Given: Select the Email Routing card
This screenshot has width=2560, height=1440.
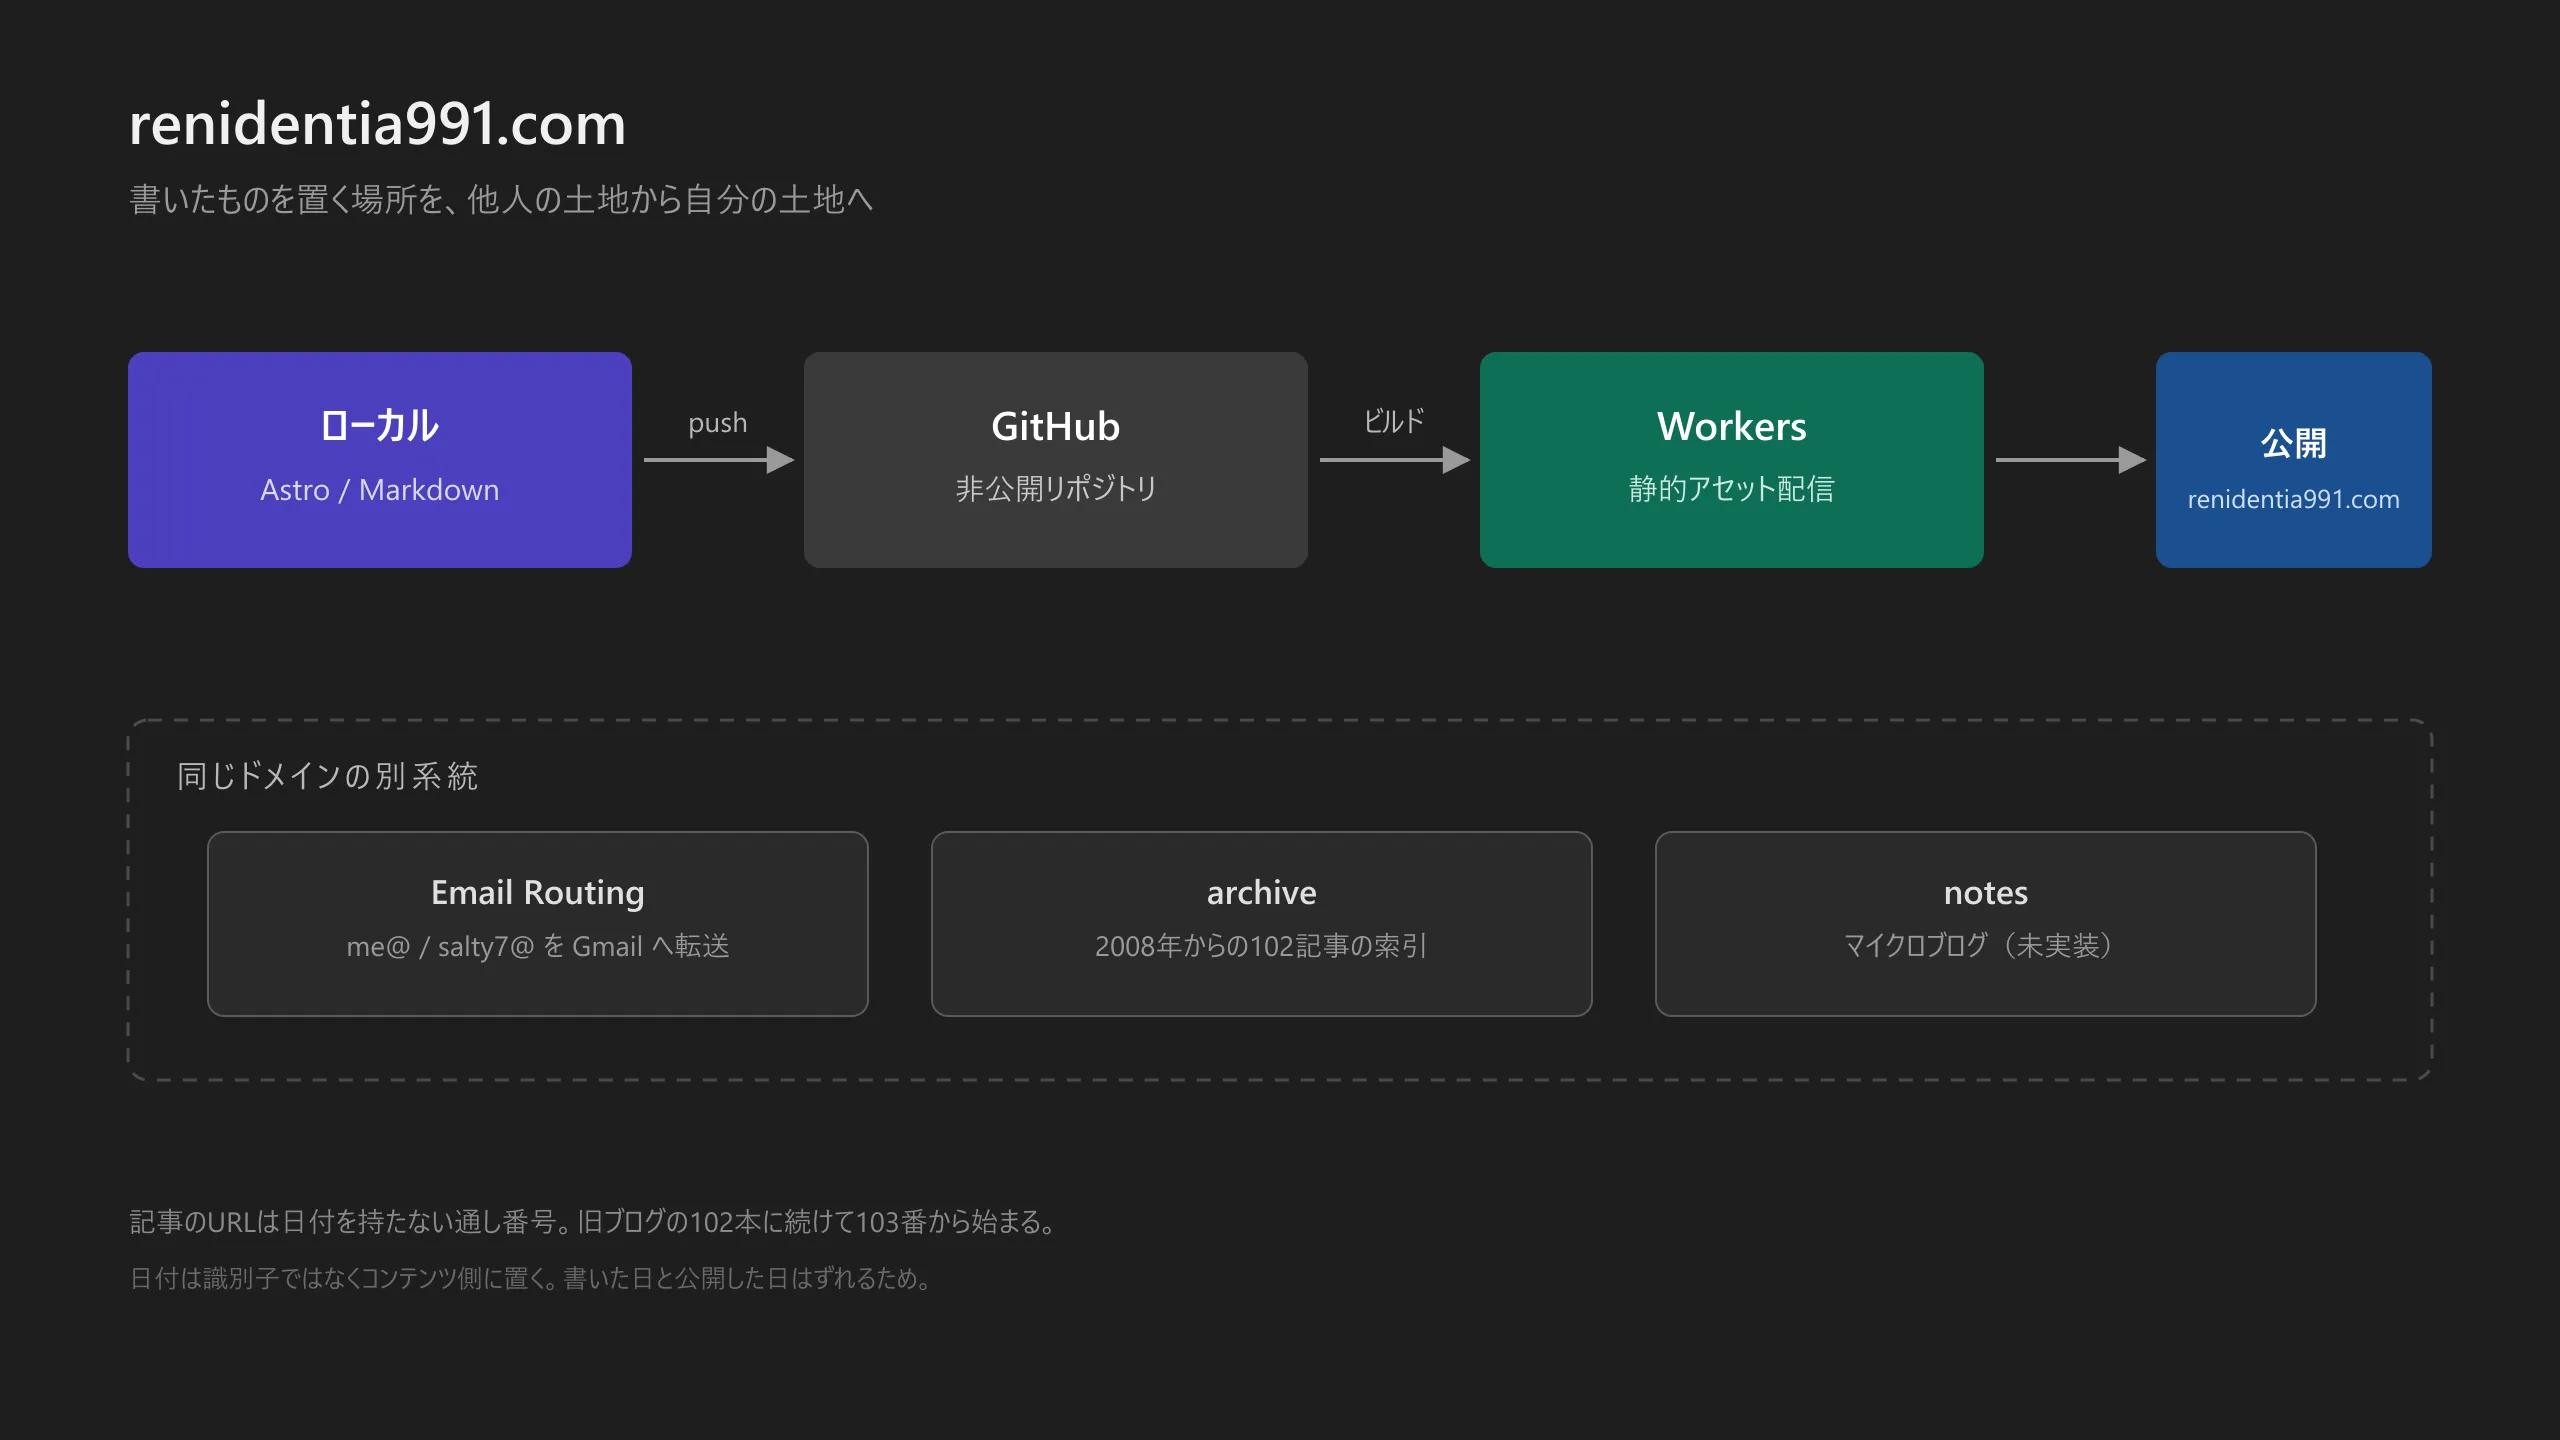Looking at the screenshot, I should pyautogui.click(x=538, y=924).
